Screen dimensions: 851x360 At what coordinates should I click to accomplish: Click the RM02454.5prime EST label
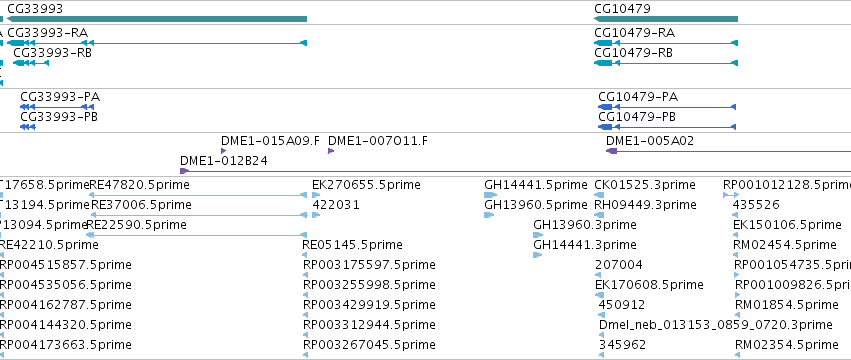point(785,245)
